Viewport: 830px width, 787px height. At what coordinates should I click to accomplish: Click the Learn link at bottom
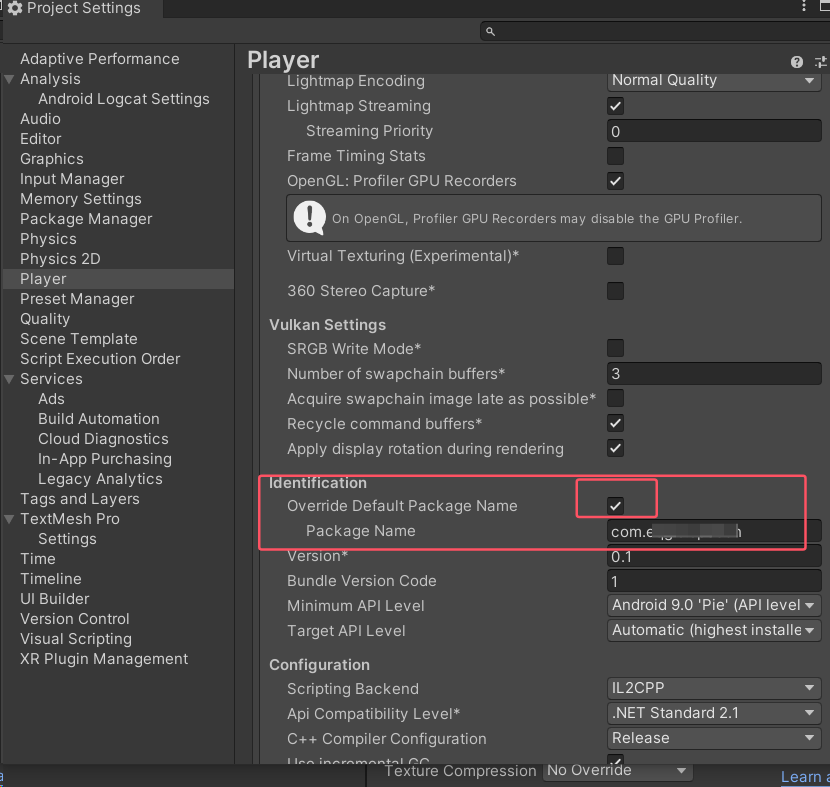805,776
